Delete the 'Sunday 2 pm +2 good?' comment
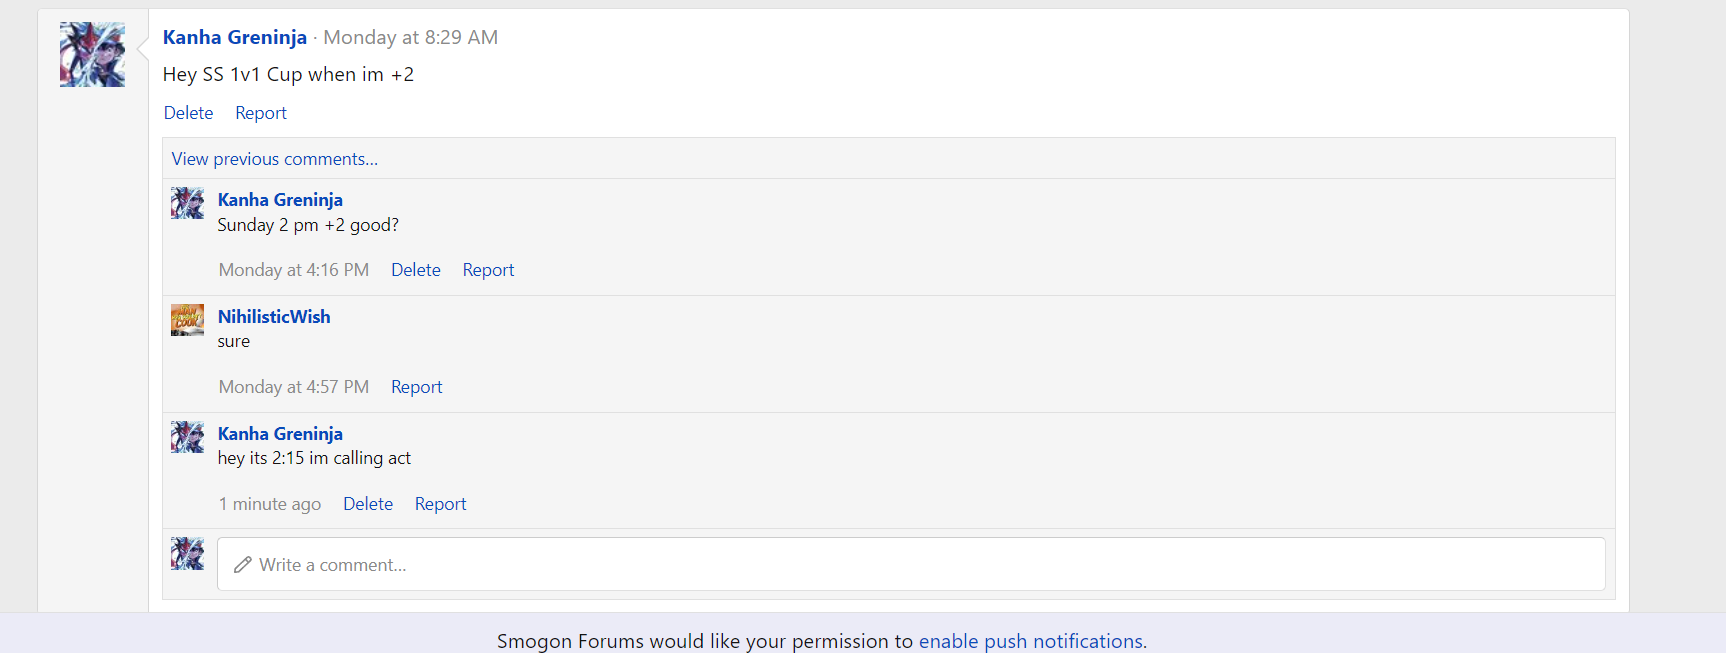Viewport: 1726px width, 653px height. pyautogui.click(x=416, y=270)
